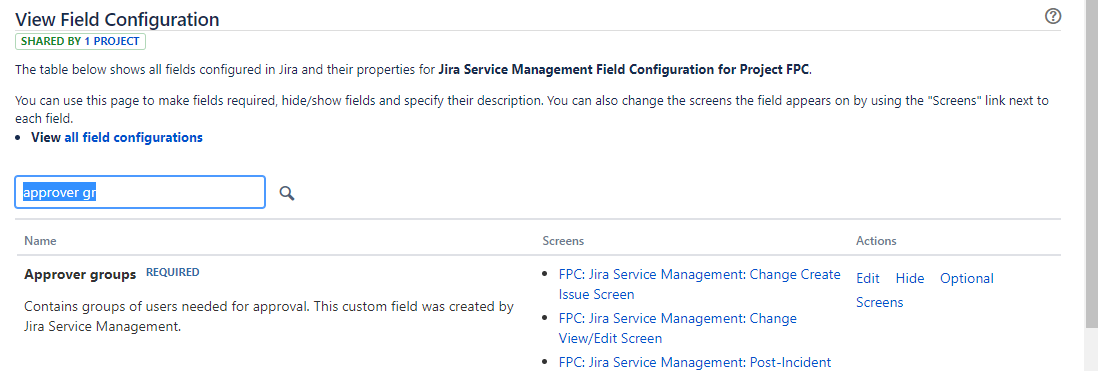Image resolution: width=1098 pixels, height=371 pixels.
Task: Open Change View/Edit Screen link
Action: 677,328
